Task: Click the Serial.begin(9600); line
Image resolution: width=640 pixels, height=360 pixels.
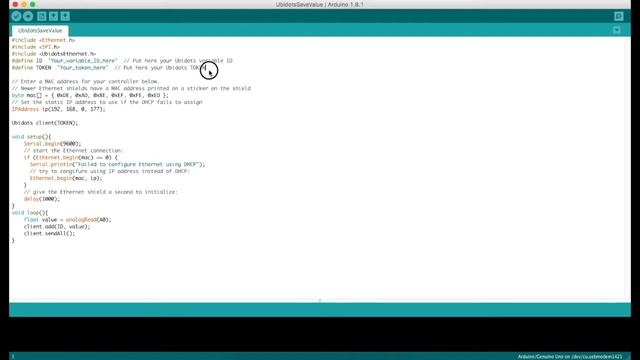Action: [x=53, y=144]
